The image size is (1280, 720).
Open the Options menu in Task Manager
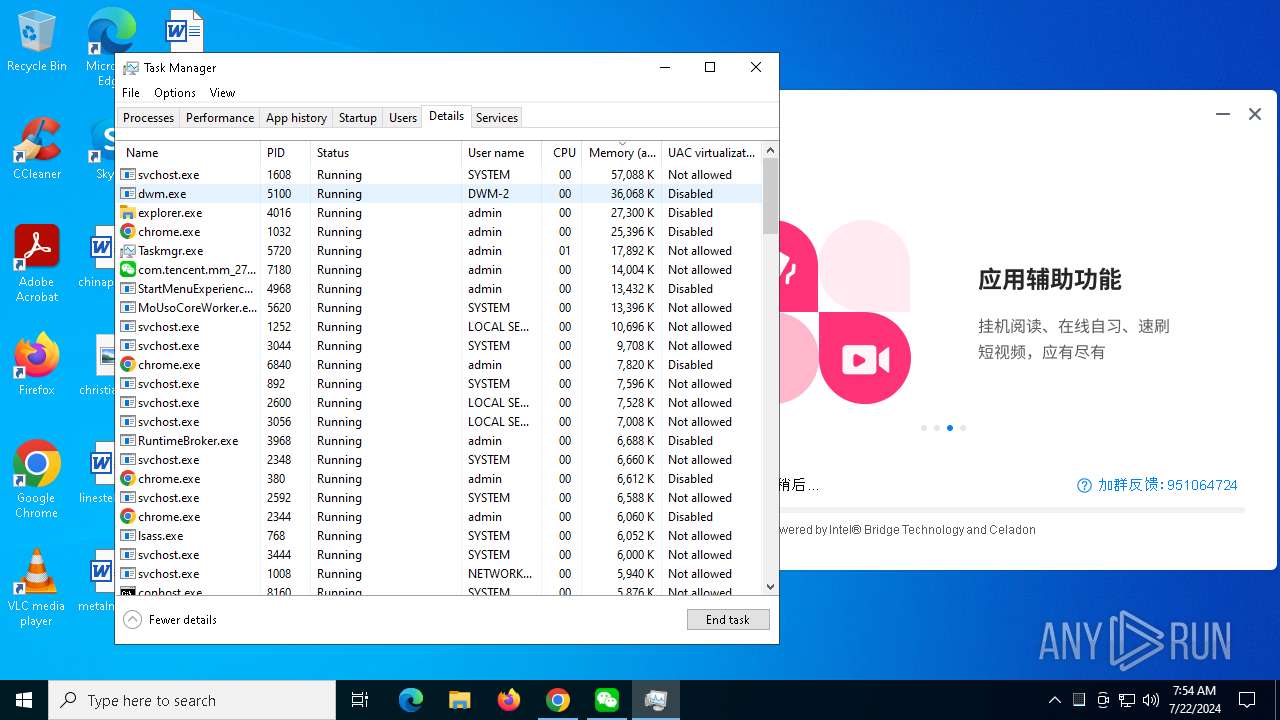point(175,93)
